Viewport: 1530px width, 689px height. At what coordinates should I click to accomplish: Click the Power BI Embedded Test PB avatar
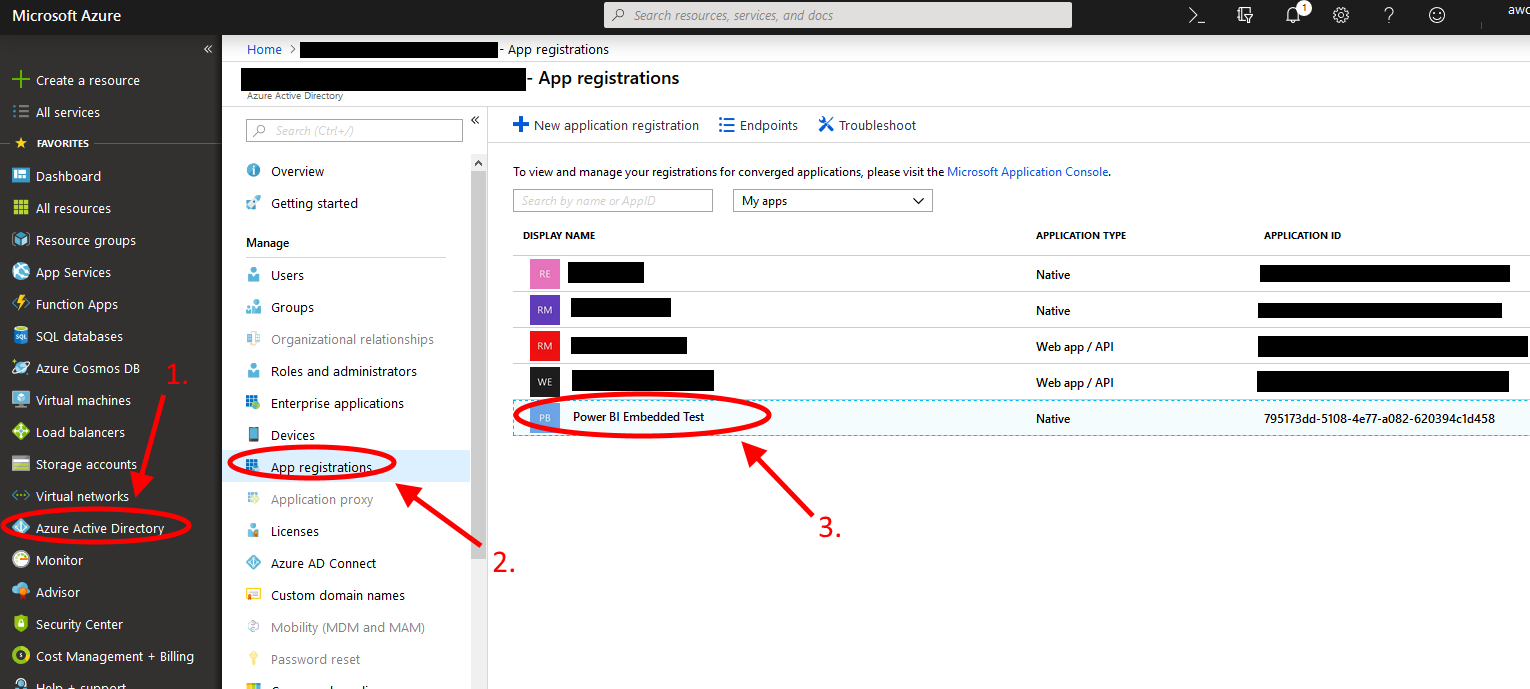pos(545,418)
